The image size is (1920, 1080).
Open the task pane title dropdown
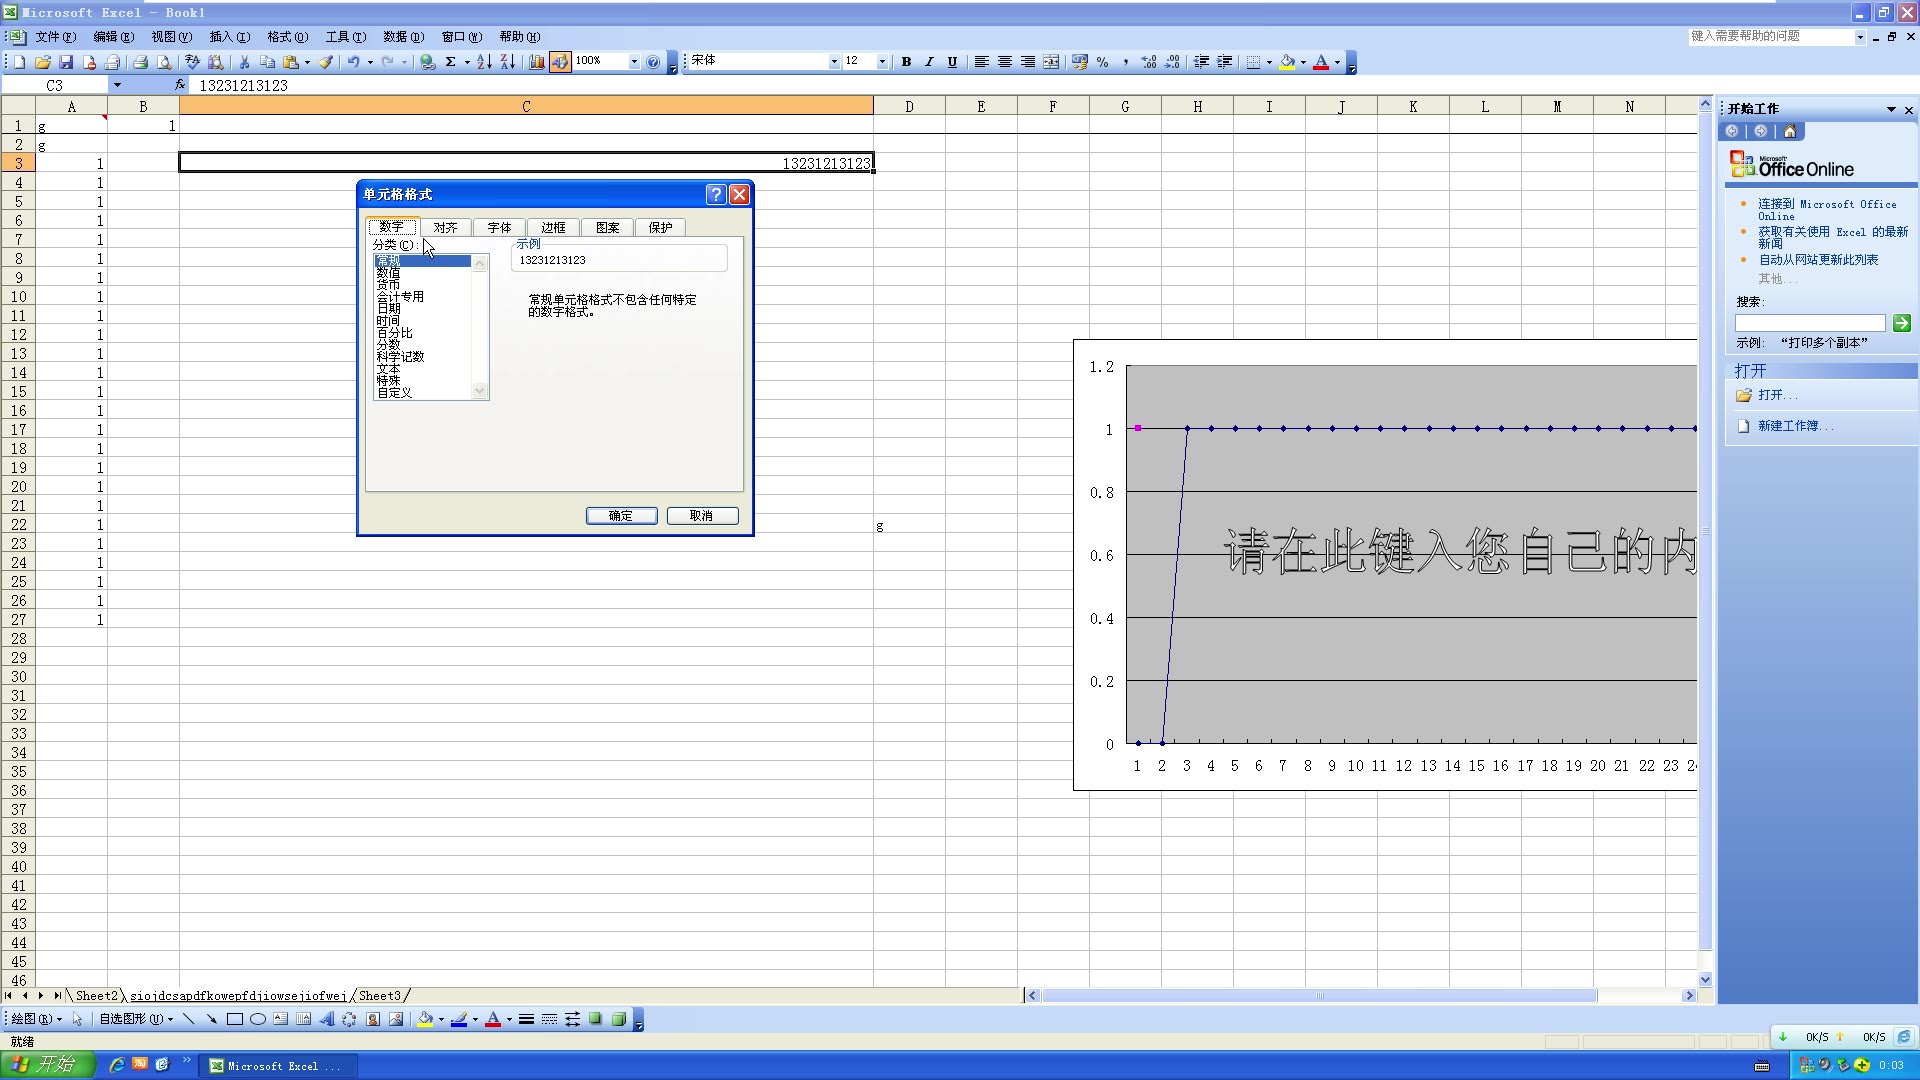coord(1891,109)
